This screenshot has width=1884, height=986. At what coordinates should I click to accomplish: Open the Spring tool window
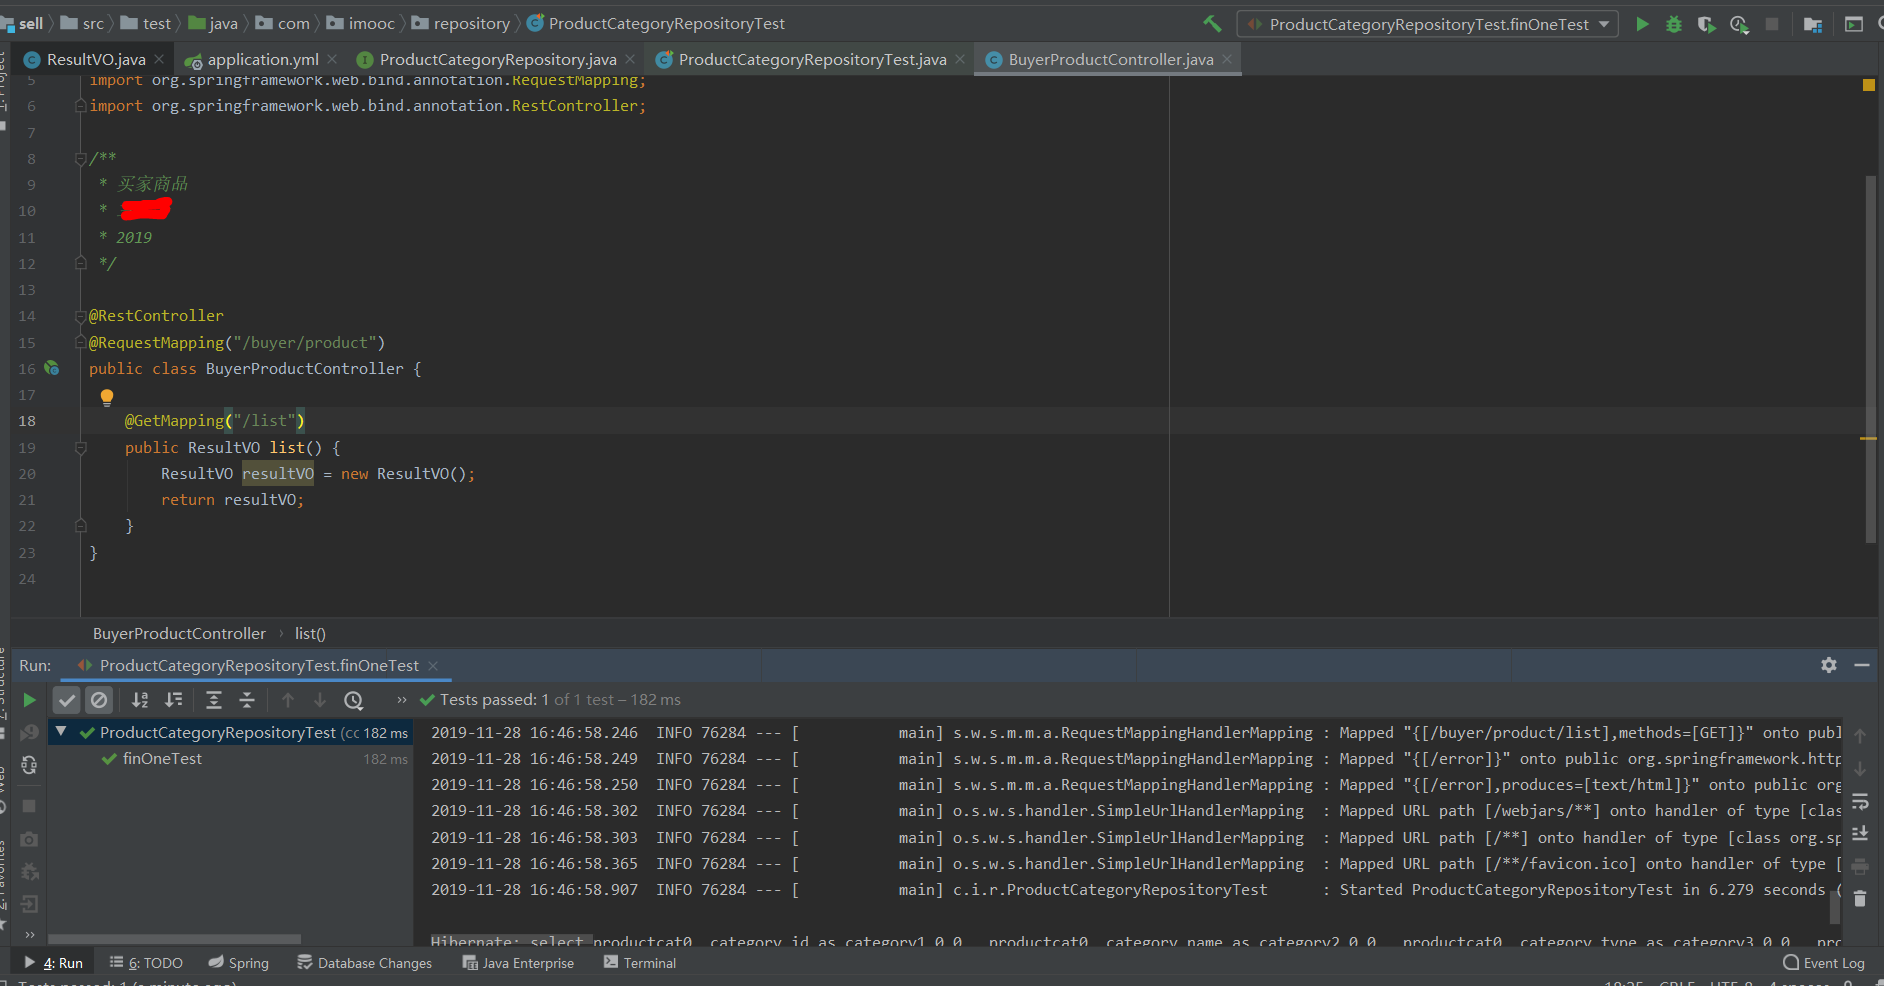point(238,963)
